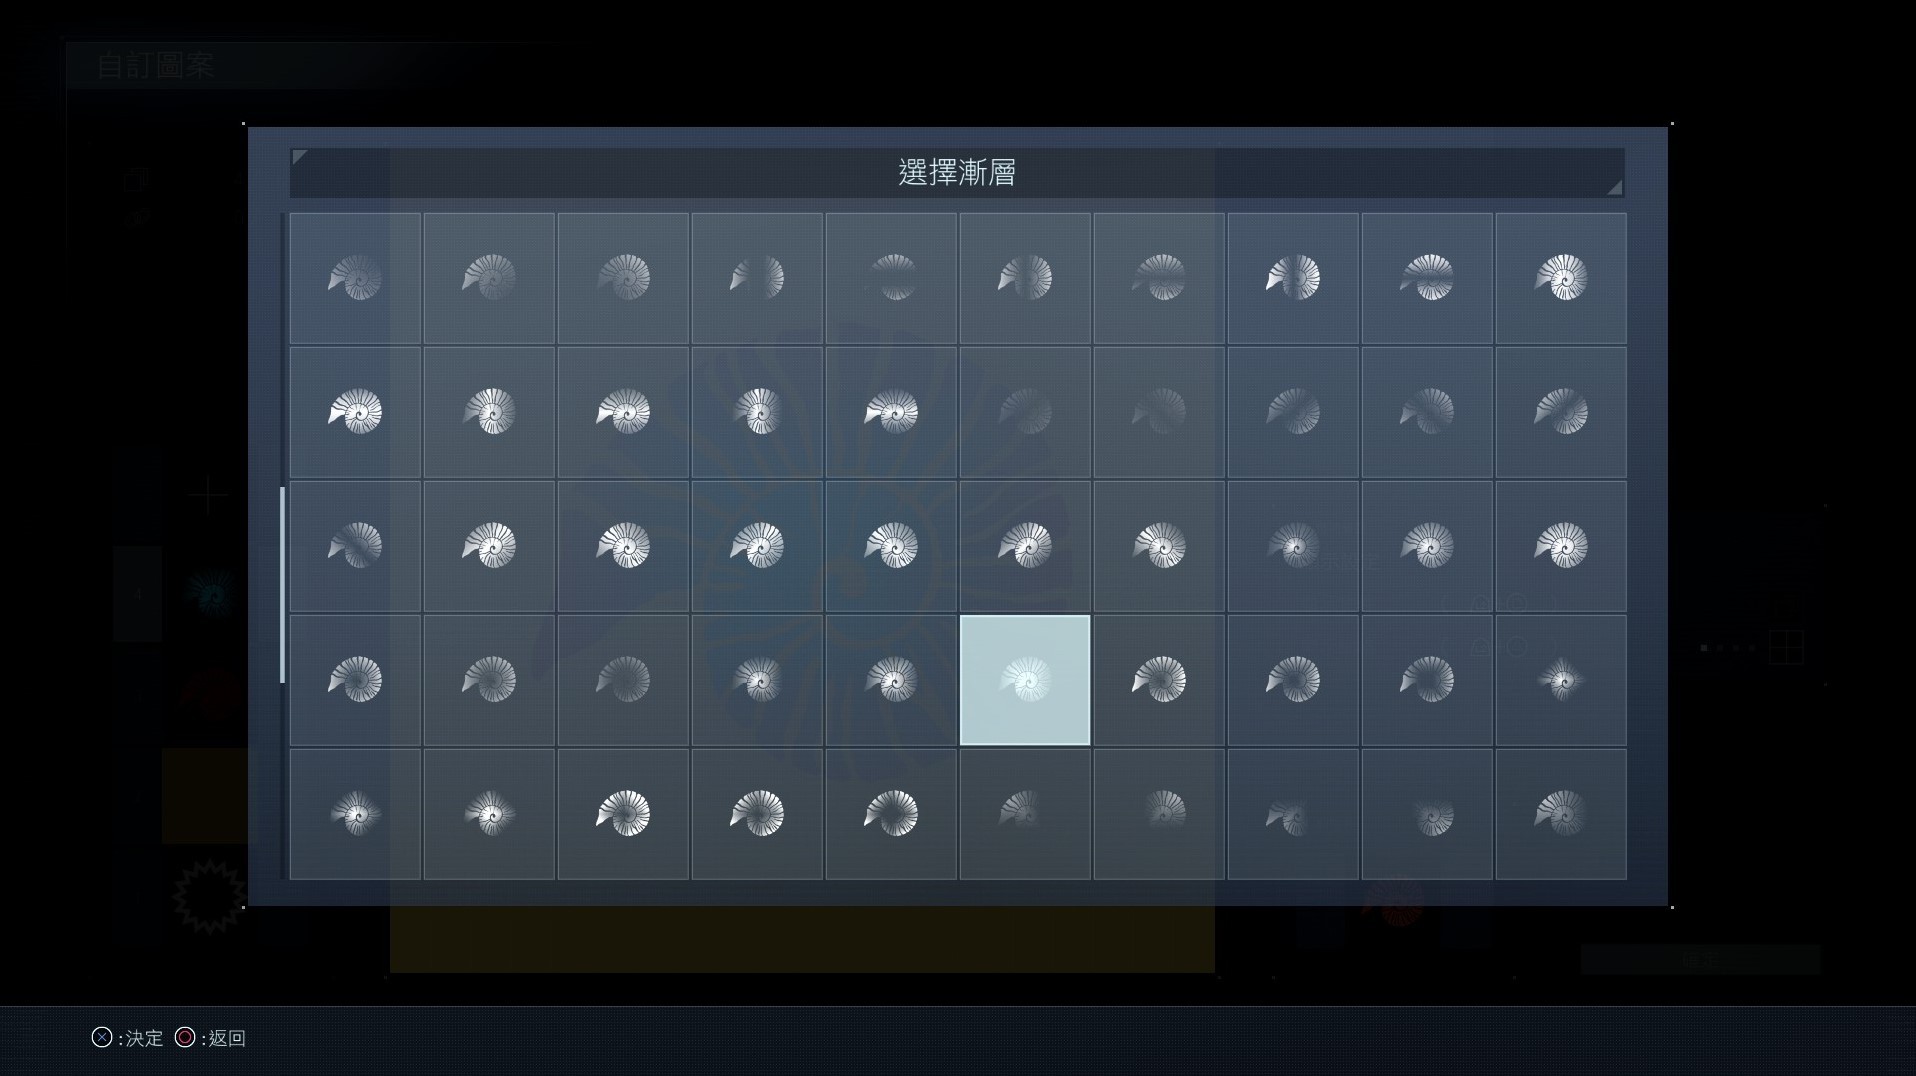Click the 自訂圖案 heading in the background window

tap(156, 66)
